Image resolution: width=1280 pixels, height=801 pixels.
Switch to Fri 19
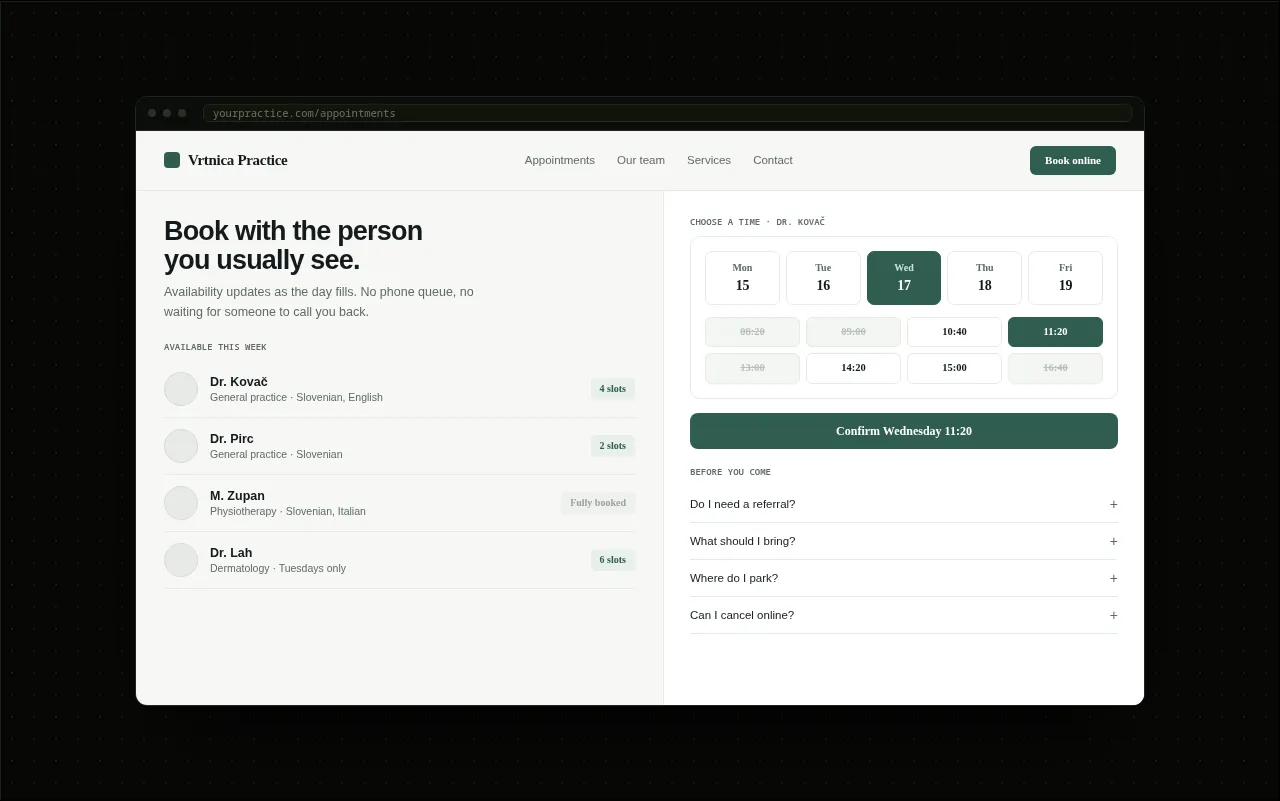[1066, 278]
